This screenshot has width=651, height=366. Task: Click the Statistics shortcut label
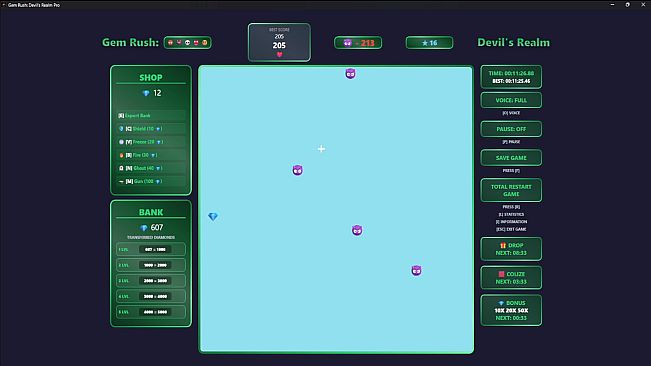[x=511, y=215]
